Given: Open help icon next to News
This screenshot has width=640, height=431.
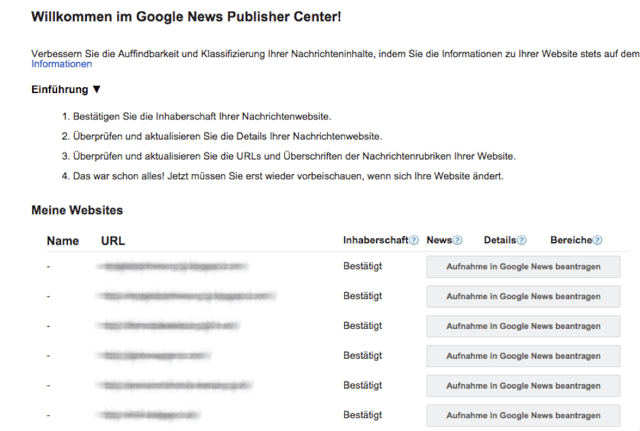Looking at the screenshot, I should click(458, 240).
